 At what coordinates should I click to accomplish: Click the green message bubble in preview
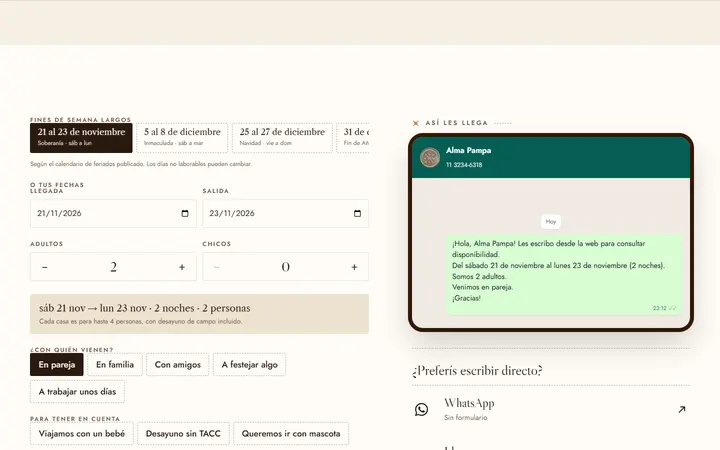(564, 275)
